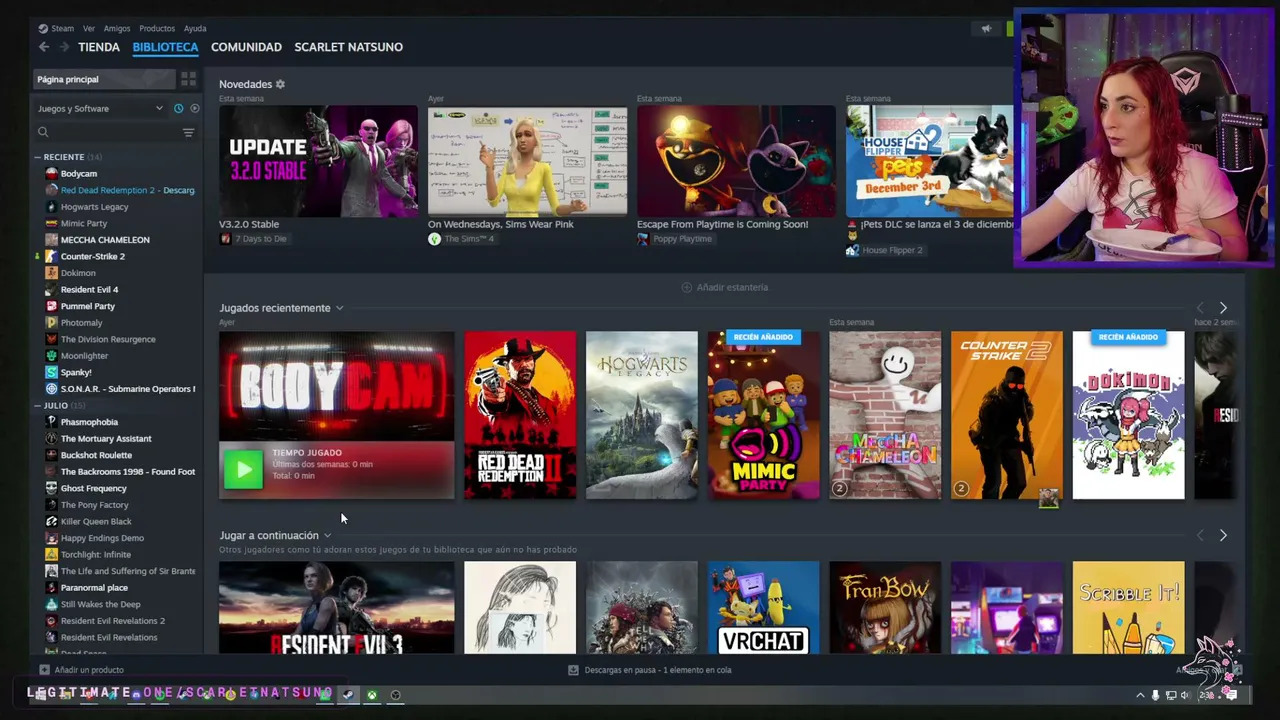This screenshot has width=1280, height=720.
Task: Open the Red Dead Redemption II cover
Action: pos(520,415)
